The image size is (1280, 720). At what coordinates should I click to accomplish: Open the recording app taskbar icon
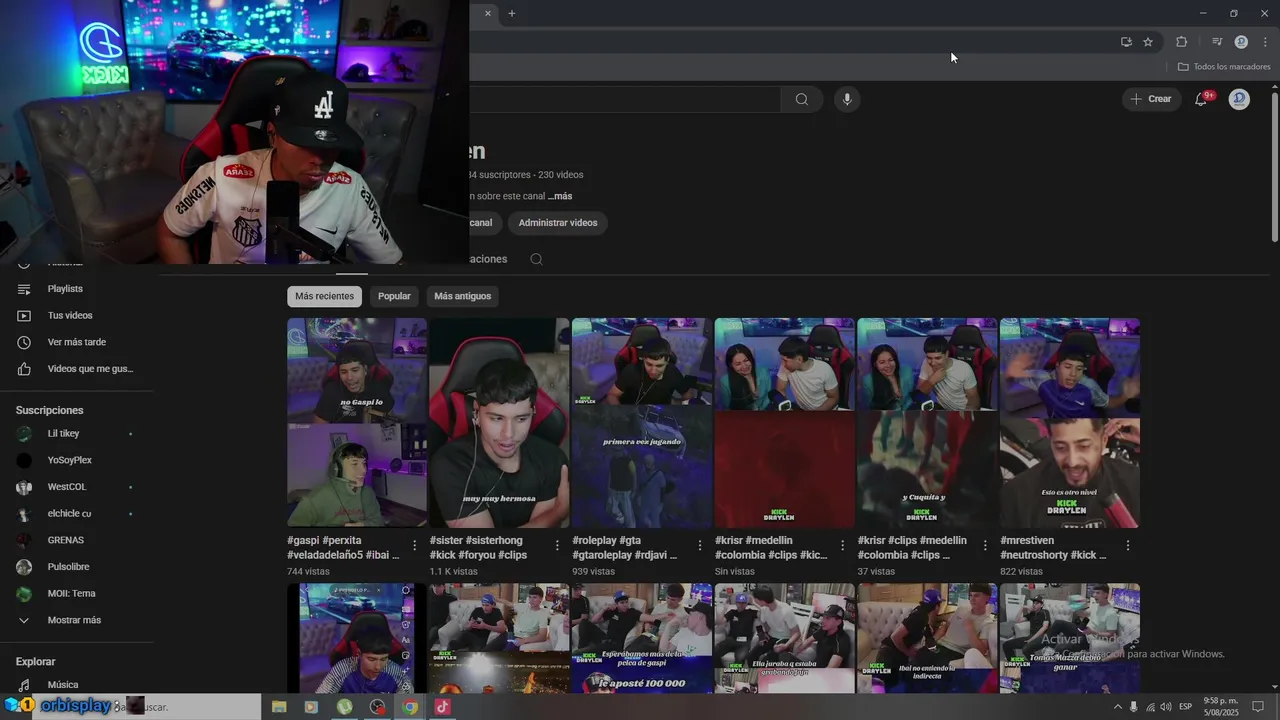(377, 707)
